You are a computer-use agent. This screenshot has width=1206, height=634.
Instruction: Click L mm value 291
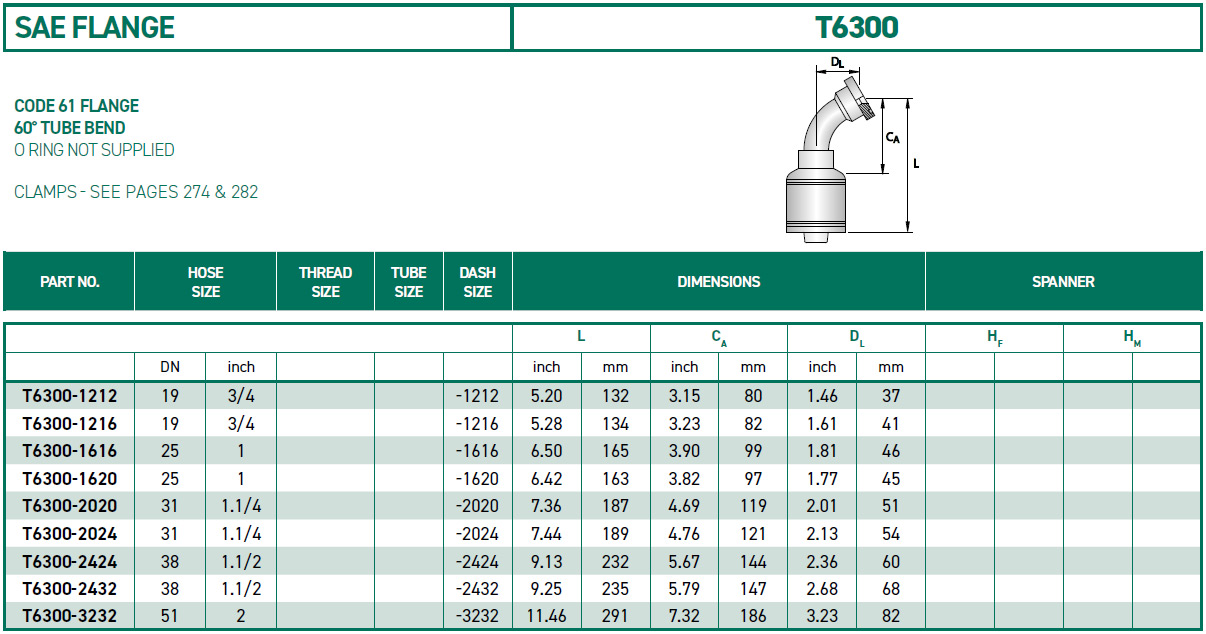tap(615, 616)
